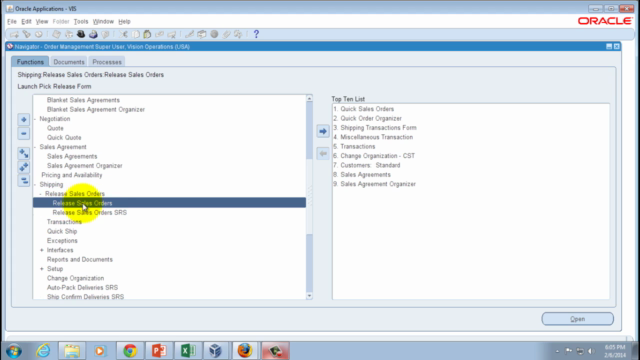The width and height of the screenshot is (640, 360).
Task: Open Excel from the taskbar
Action: (188, 351)
